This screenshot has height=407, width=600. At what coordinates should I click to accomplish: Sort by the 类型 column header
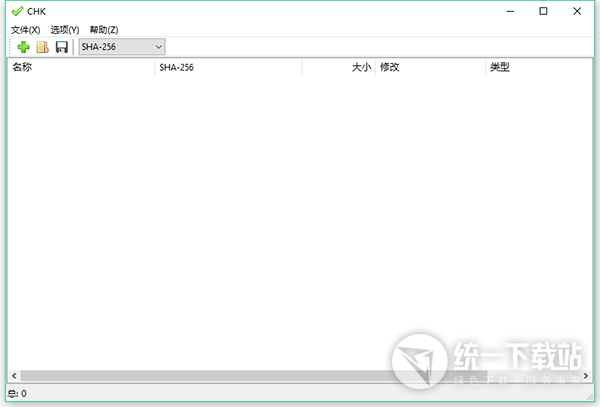[x=539, y=67]
